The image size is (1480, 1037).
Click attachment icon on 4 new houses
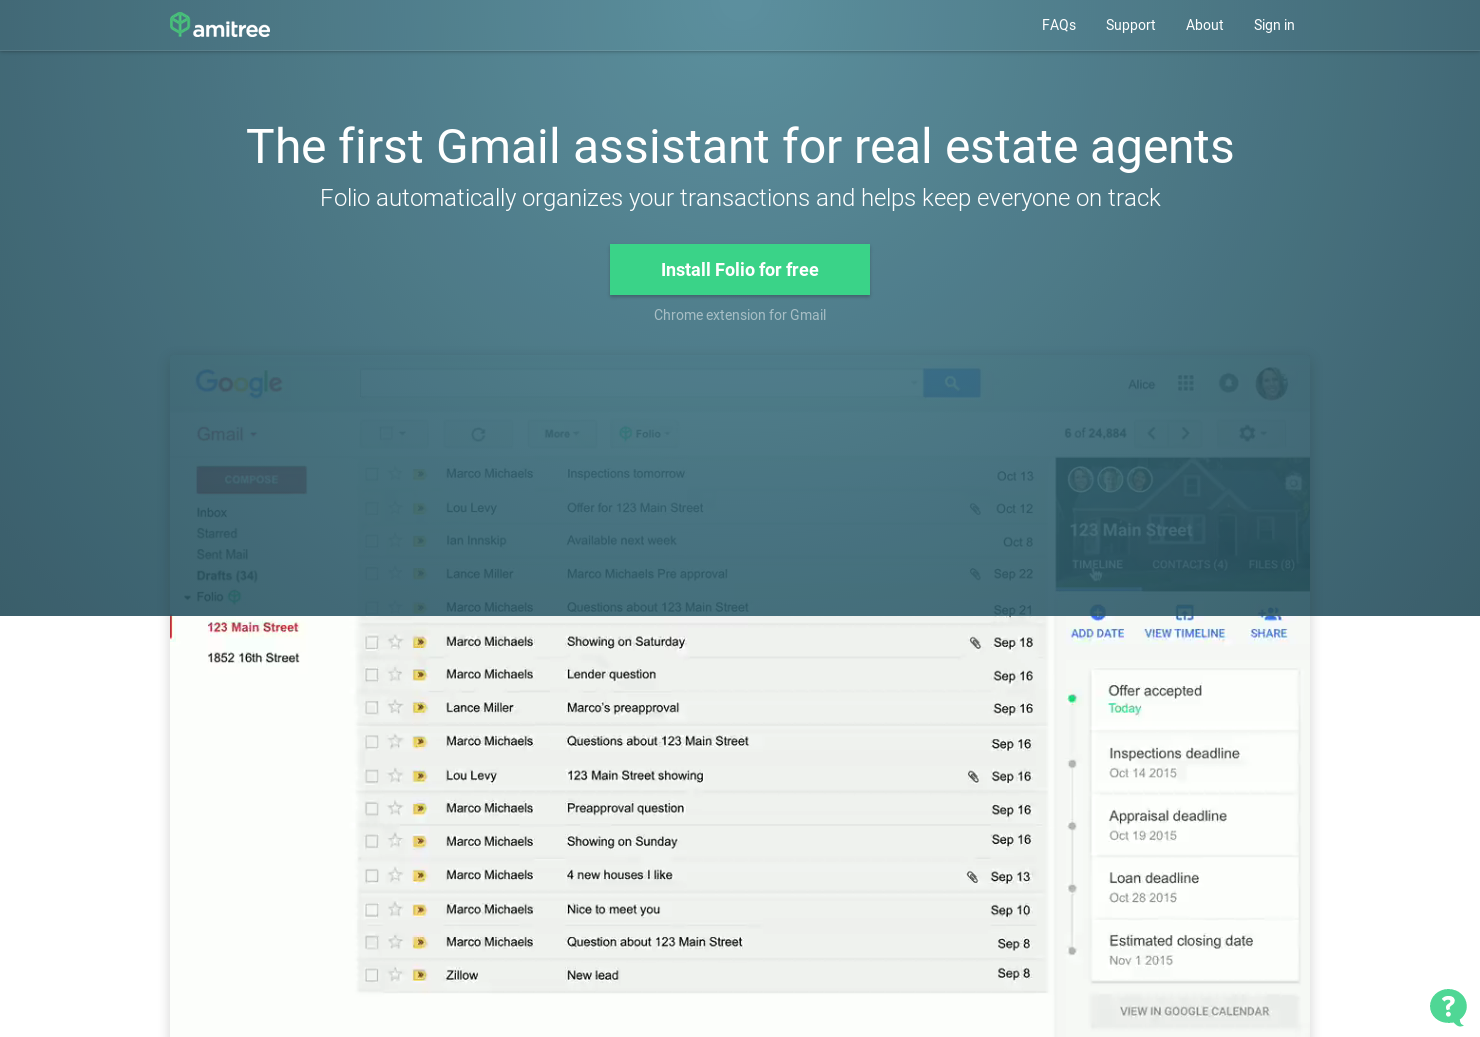[972, 877]
